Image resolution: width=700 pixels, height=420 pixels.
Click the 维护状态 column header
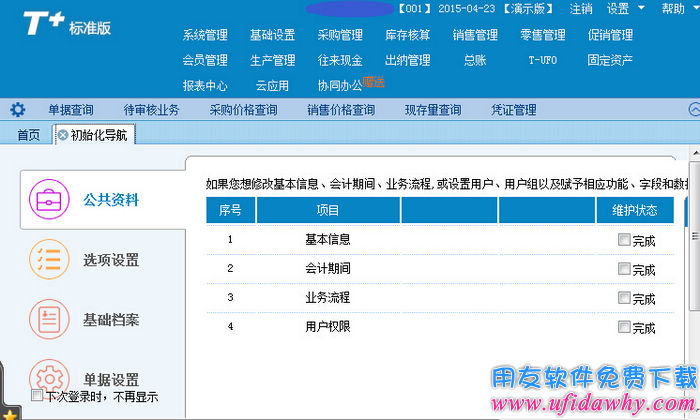click(635, 210)
